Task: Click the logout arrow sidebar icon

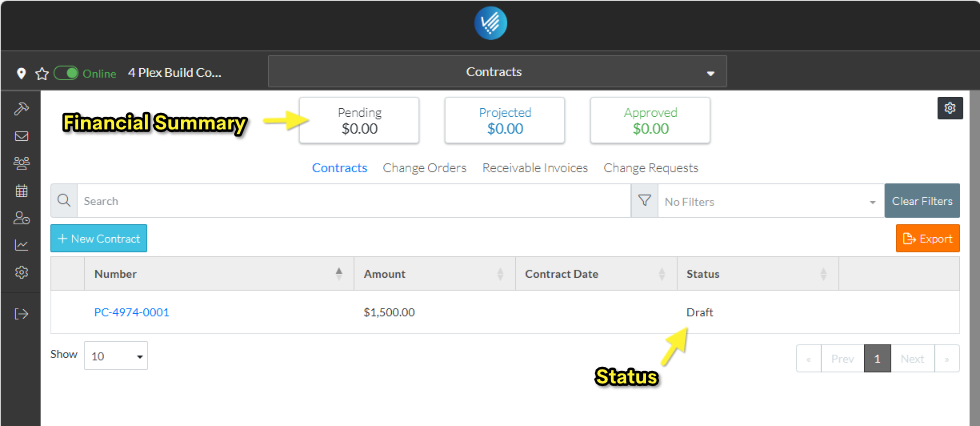Action: click(21, 313)
